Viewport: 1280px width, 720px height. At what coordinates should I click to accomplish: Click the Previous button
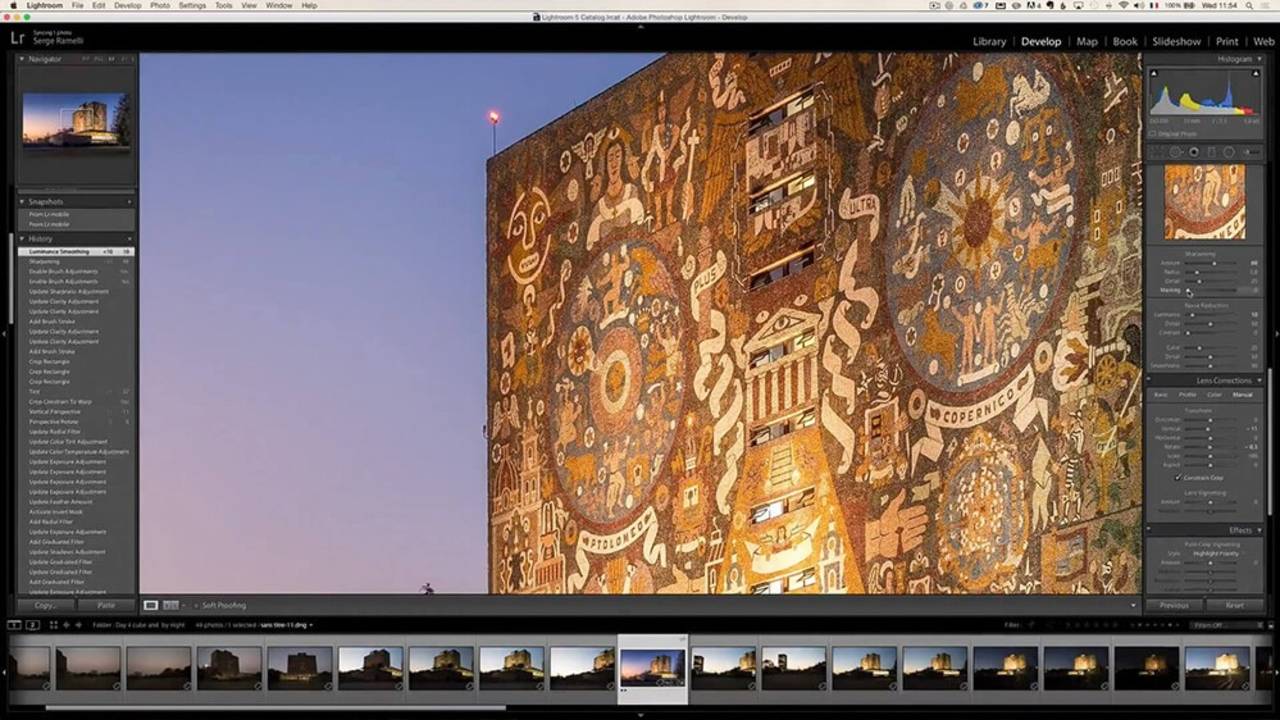coord(1174,605)
